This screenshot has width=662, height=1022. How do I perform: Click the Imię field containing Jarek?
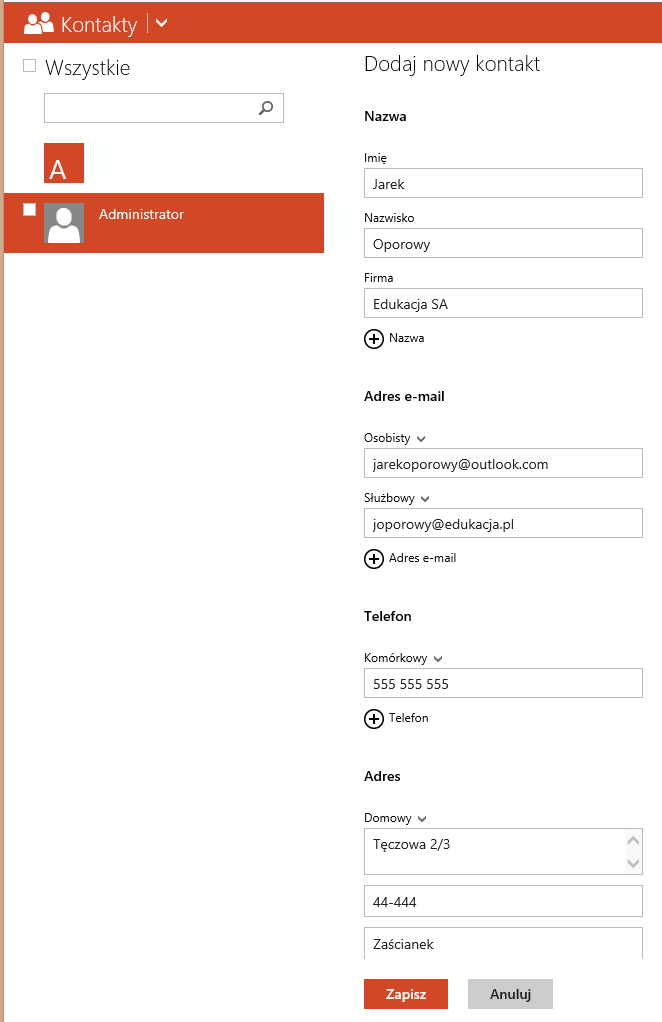503,184
